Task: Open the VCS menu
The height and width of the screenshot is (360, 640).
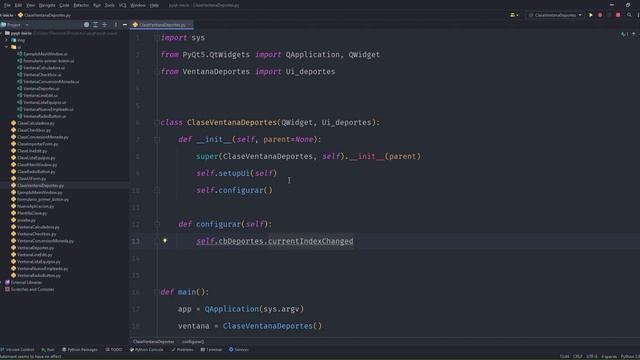Action: (122, 5)
